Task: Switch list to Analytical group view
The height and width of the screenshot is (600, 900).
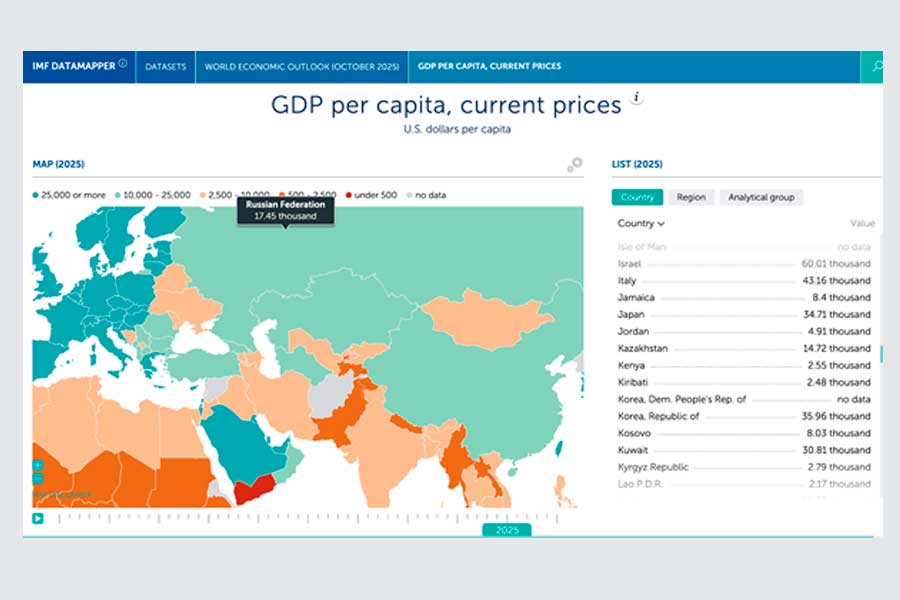Action: pyautogui.click(x=761, y=197)
